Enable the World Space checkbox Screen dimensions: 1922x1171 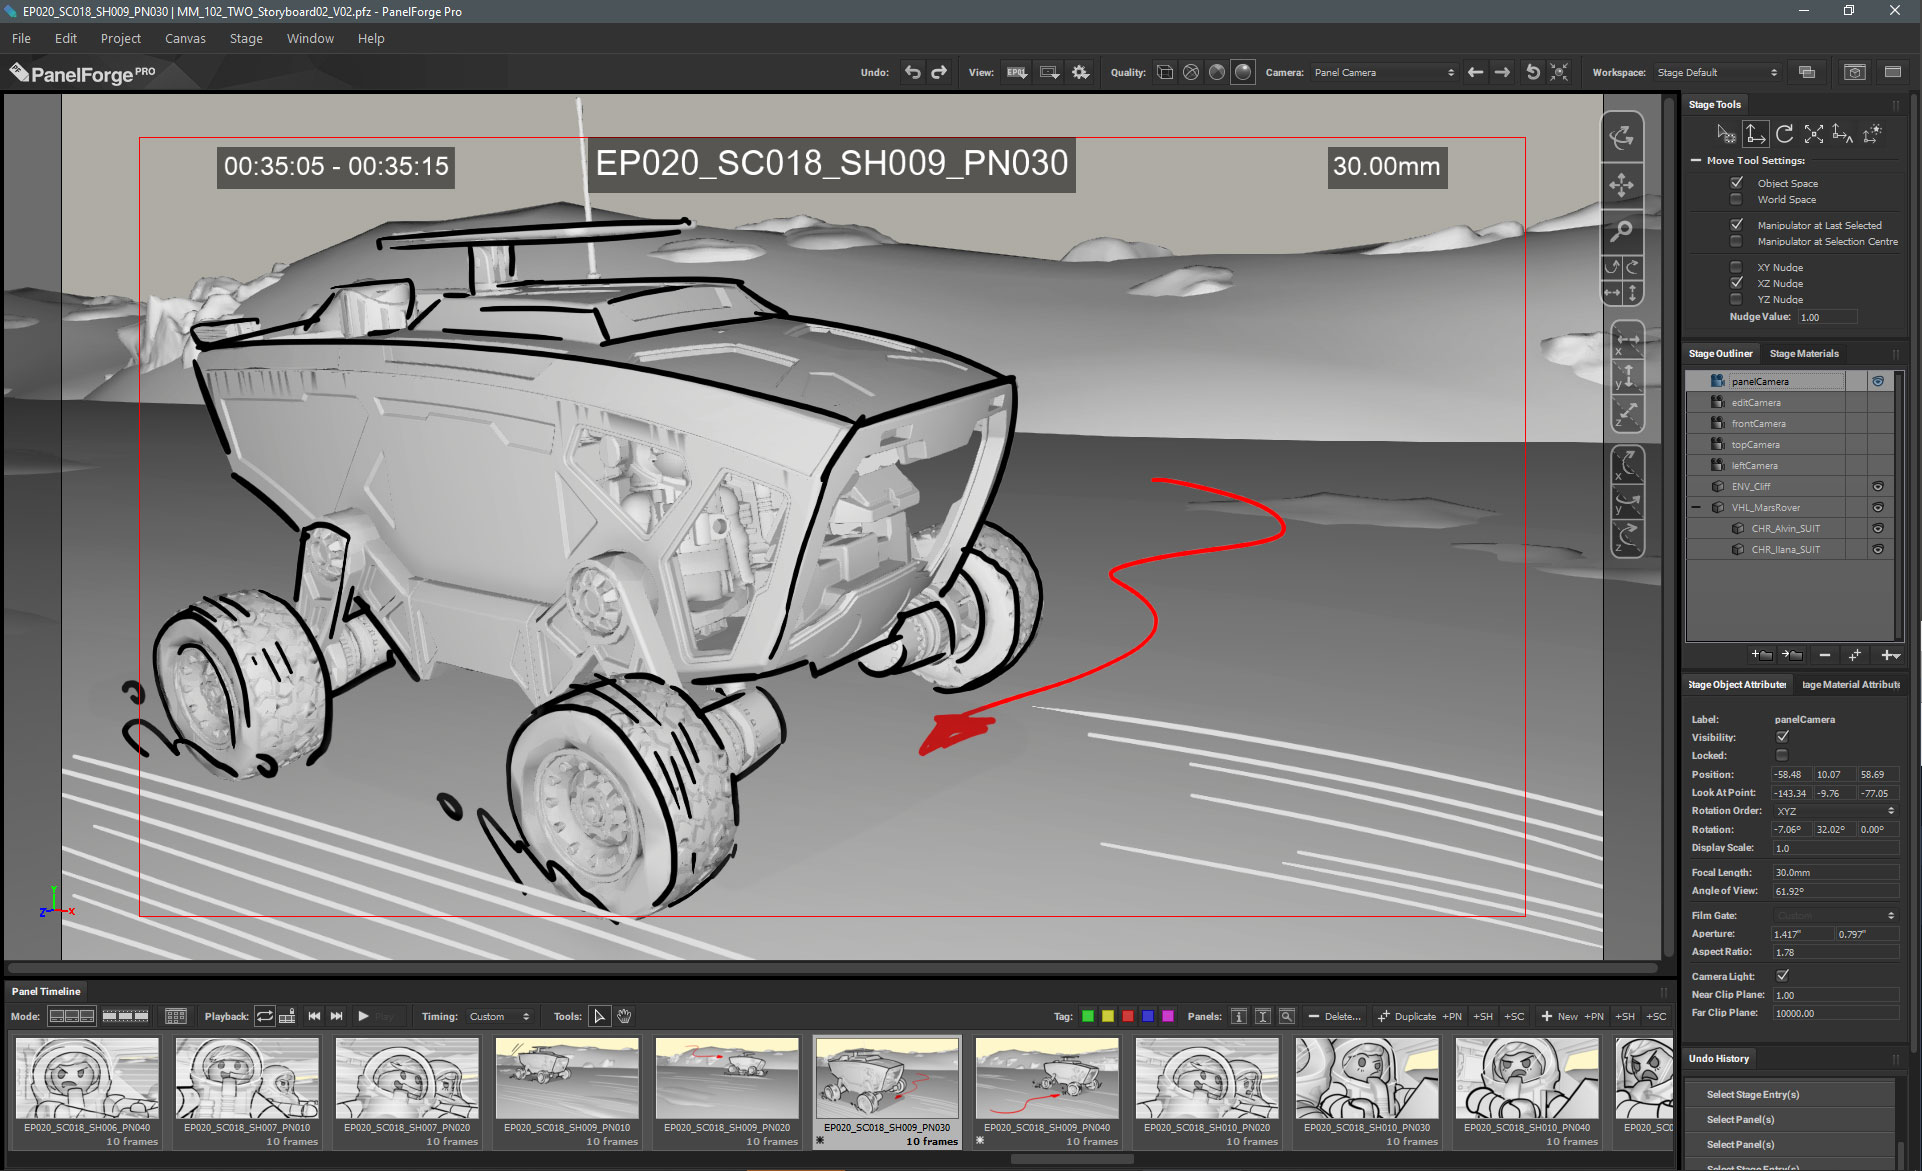point(1736,199)
